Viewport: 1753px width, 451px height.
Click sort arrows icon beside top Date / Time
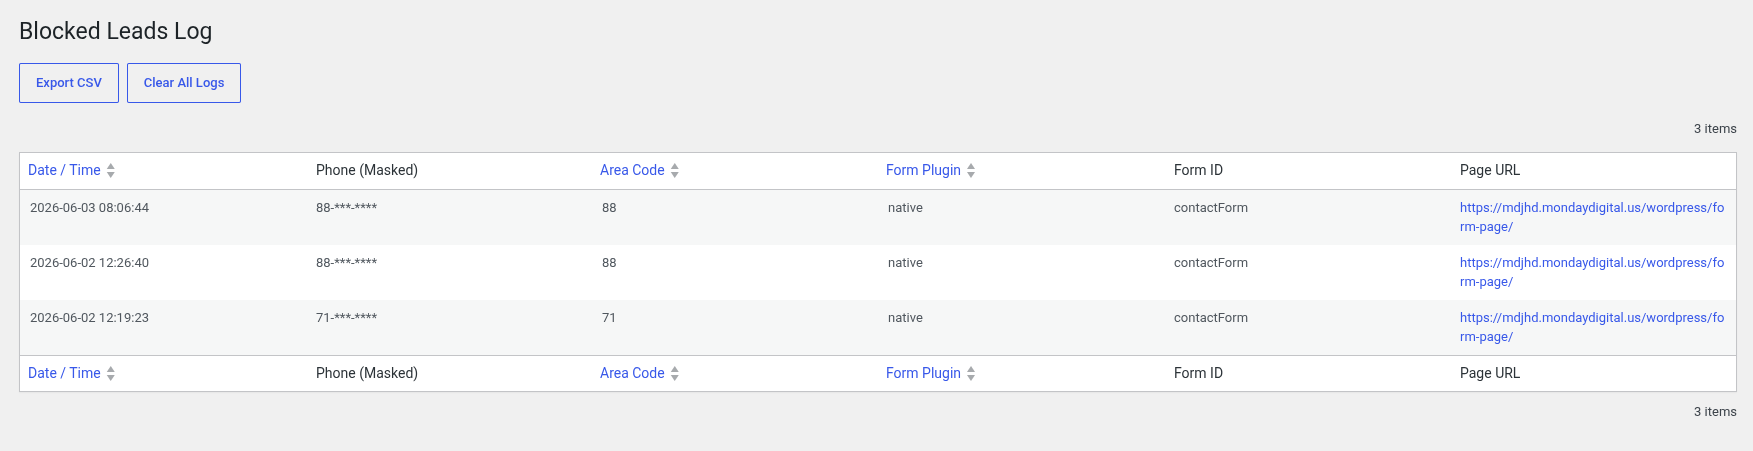coord(111,171)
